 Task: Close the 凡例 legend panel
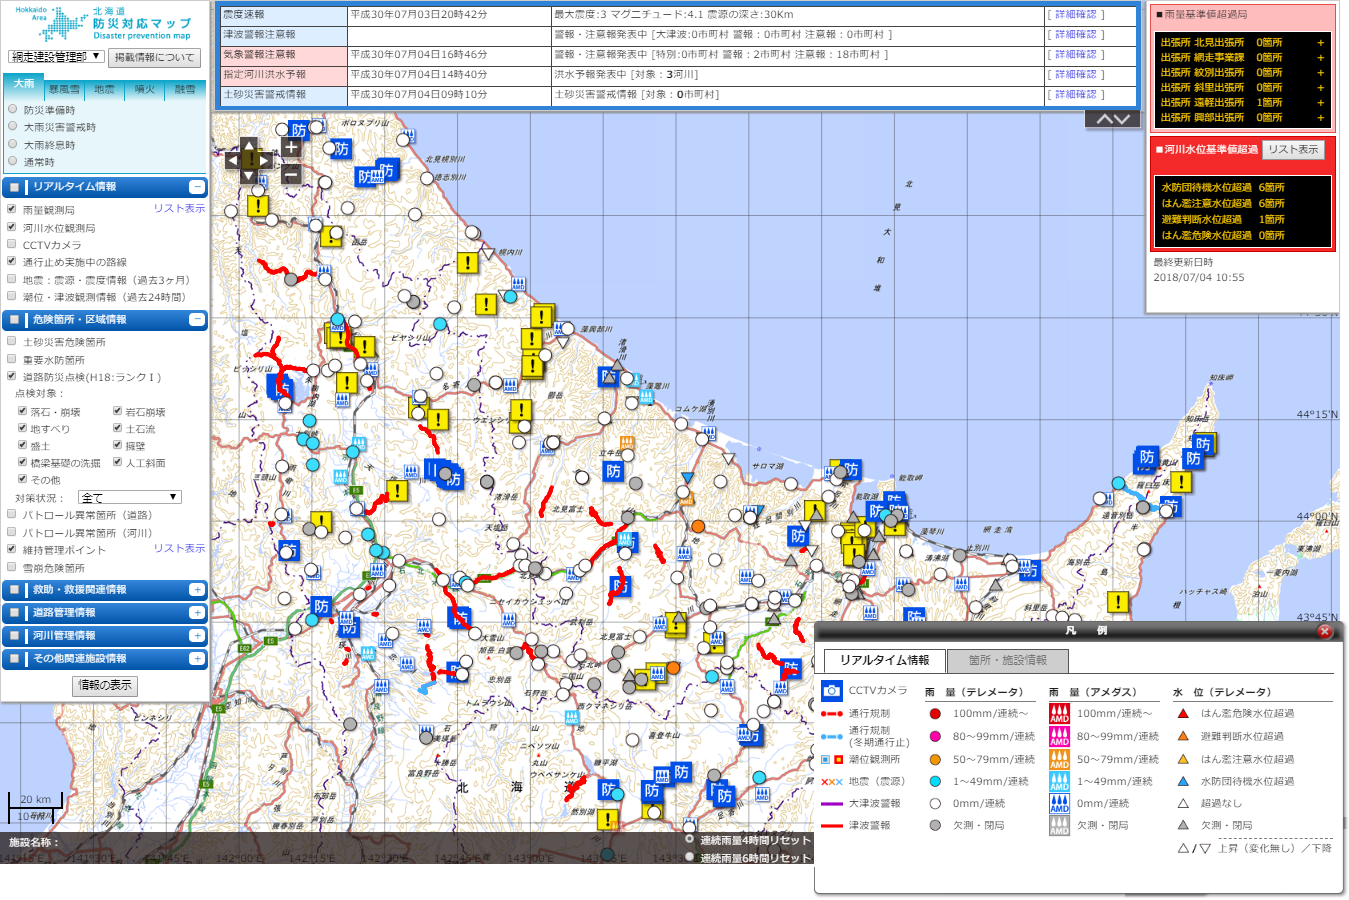tap(1325, 631)
